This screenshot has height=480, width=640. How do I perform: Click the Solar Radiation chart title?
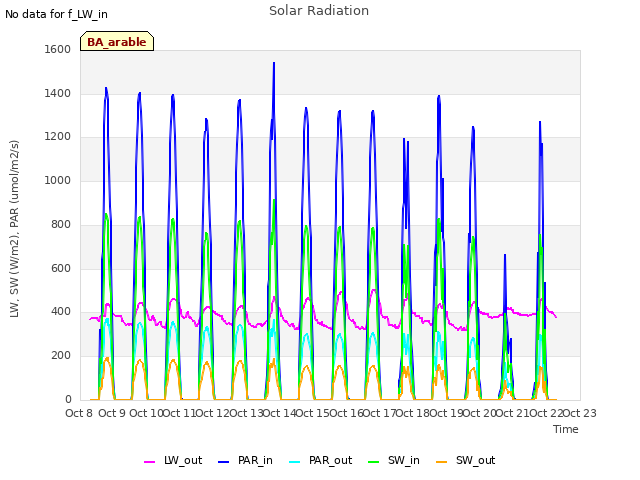click(319, 11)
